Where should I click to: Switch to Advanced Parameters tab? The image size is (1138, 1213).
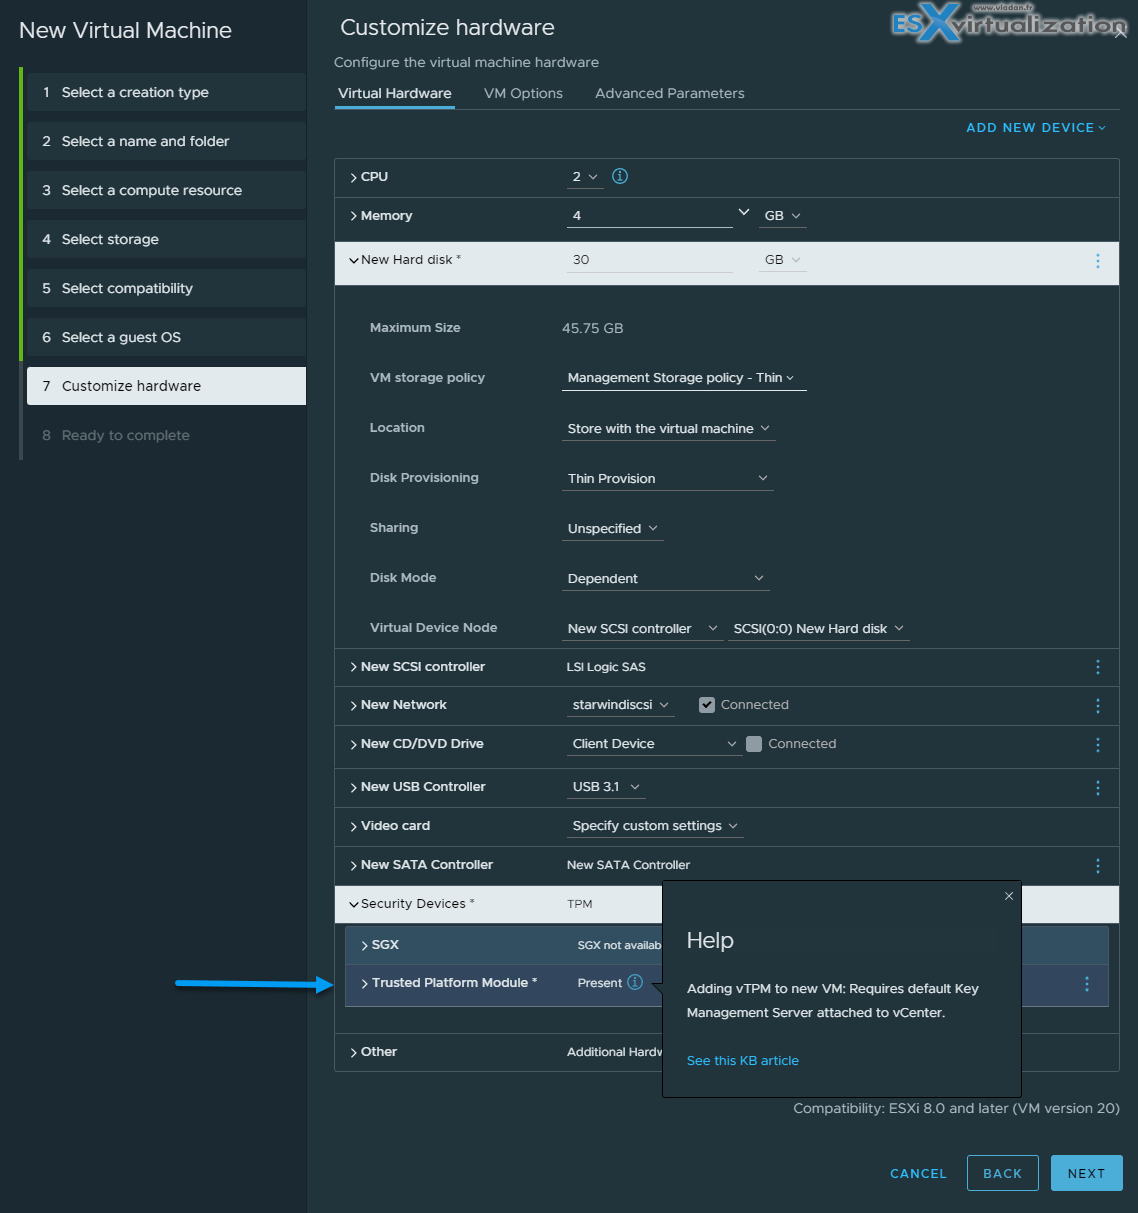click(x=670, y=93)
